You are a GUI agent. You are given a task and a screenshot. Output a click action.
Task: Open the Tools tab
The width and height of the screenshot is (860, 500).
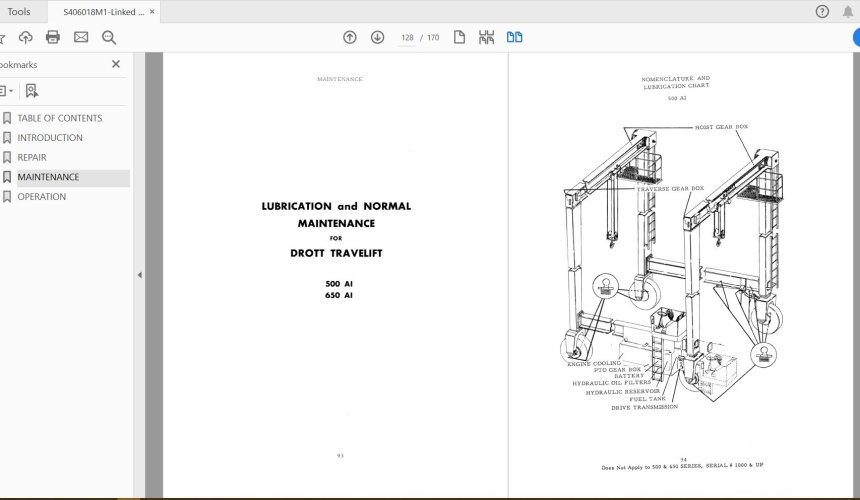[x=19, y=12]
